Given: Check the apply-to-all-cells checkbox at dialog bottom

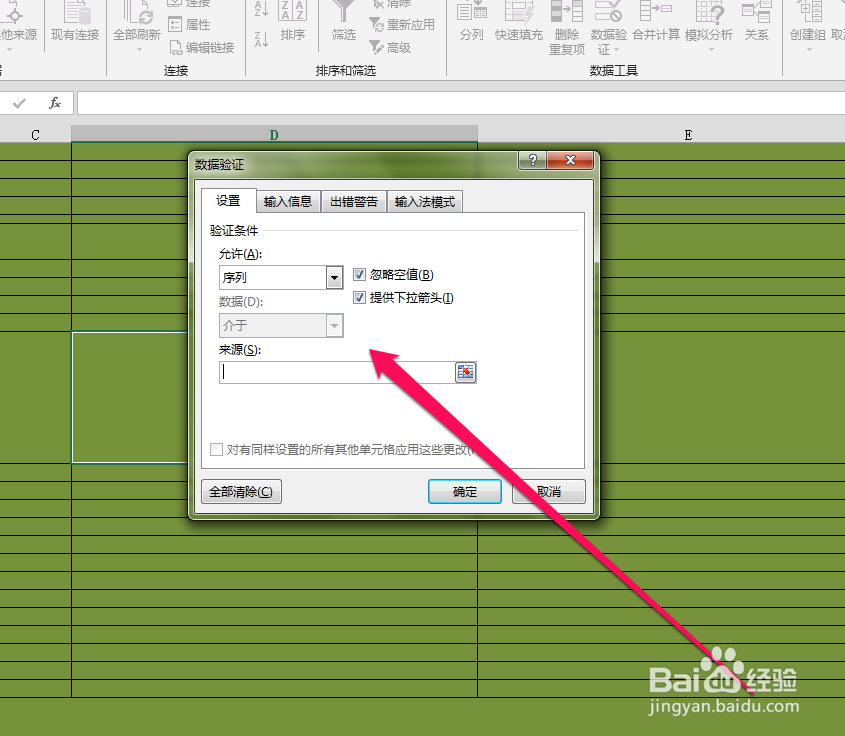Looking at the screenshot, I should tap(217, 449).
